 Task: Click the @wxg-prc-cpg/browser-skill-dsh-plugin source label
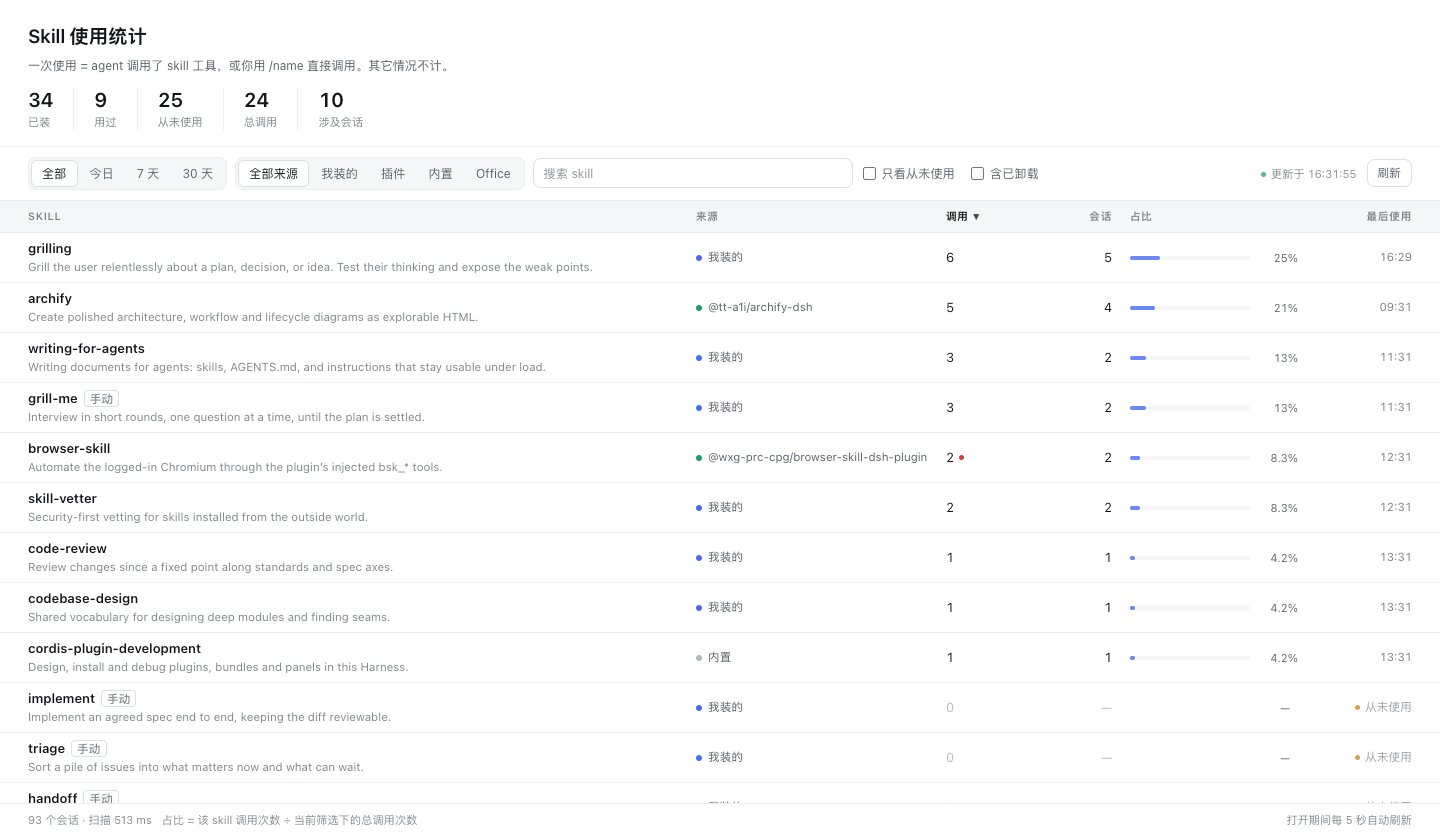817,457
